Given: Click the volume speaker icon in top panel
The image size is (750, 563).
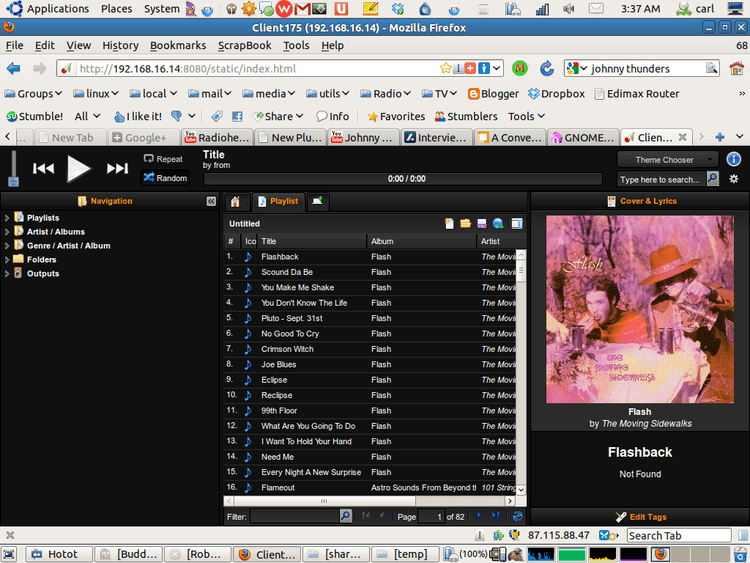Looking at the screenshot, I should (568, 9).
